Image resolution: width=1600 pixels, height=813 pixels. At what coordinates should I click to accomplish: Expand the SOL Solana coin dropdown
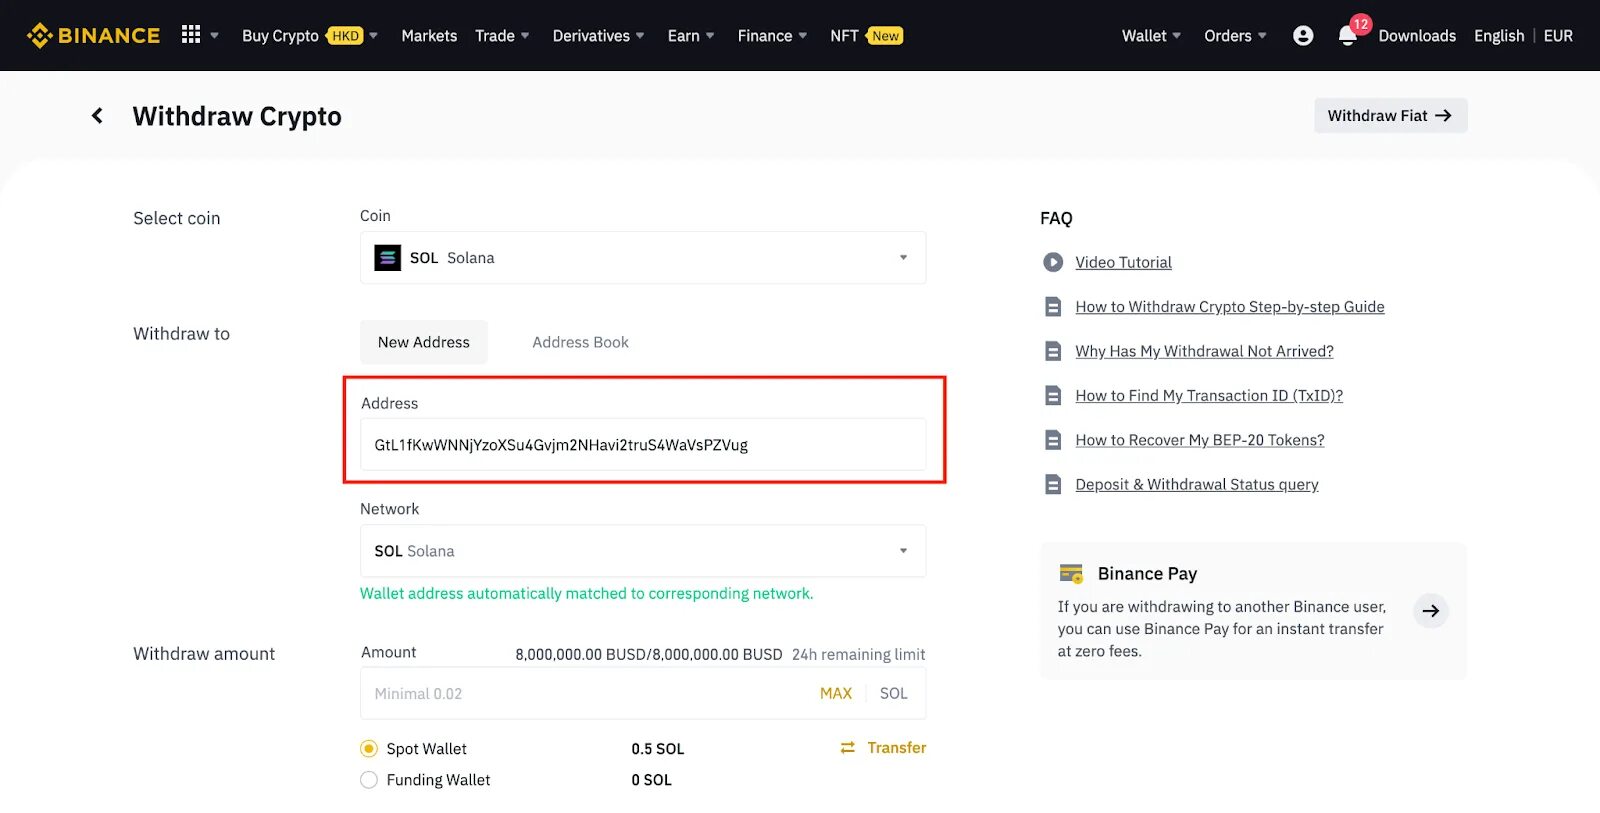(903, 258)
